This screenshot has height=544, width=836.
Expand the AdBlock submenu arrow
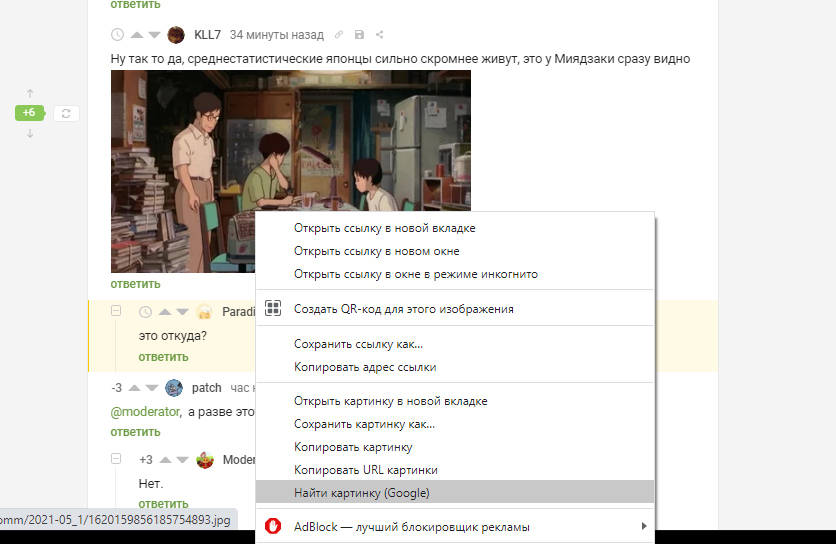tap(644, 526)
